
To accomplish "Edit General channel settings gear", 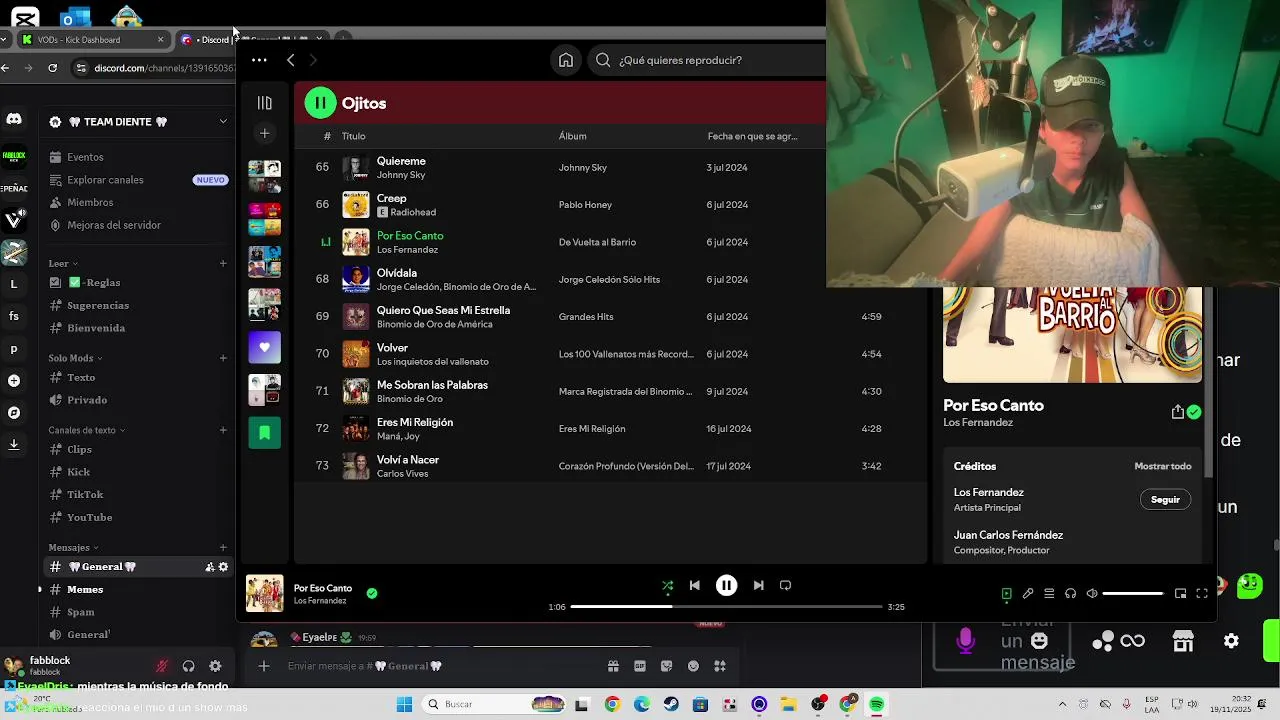I will point(223,567).
